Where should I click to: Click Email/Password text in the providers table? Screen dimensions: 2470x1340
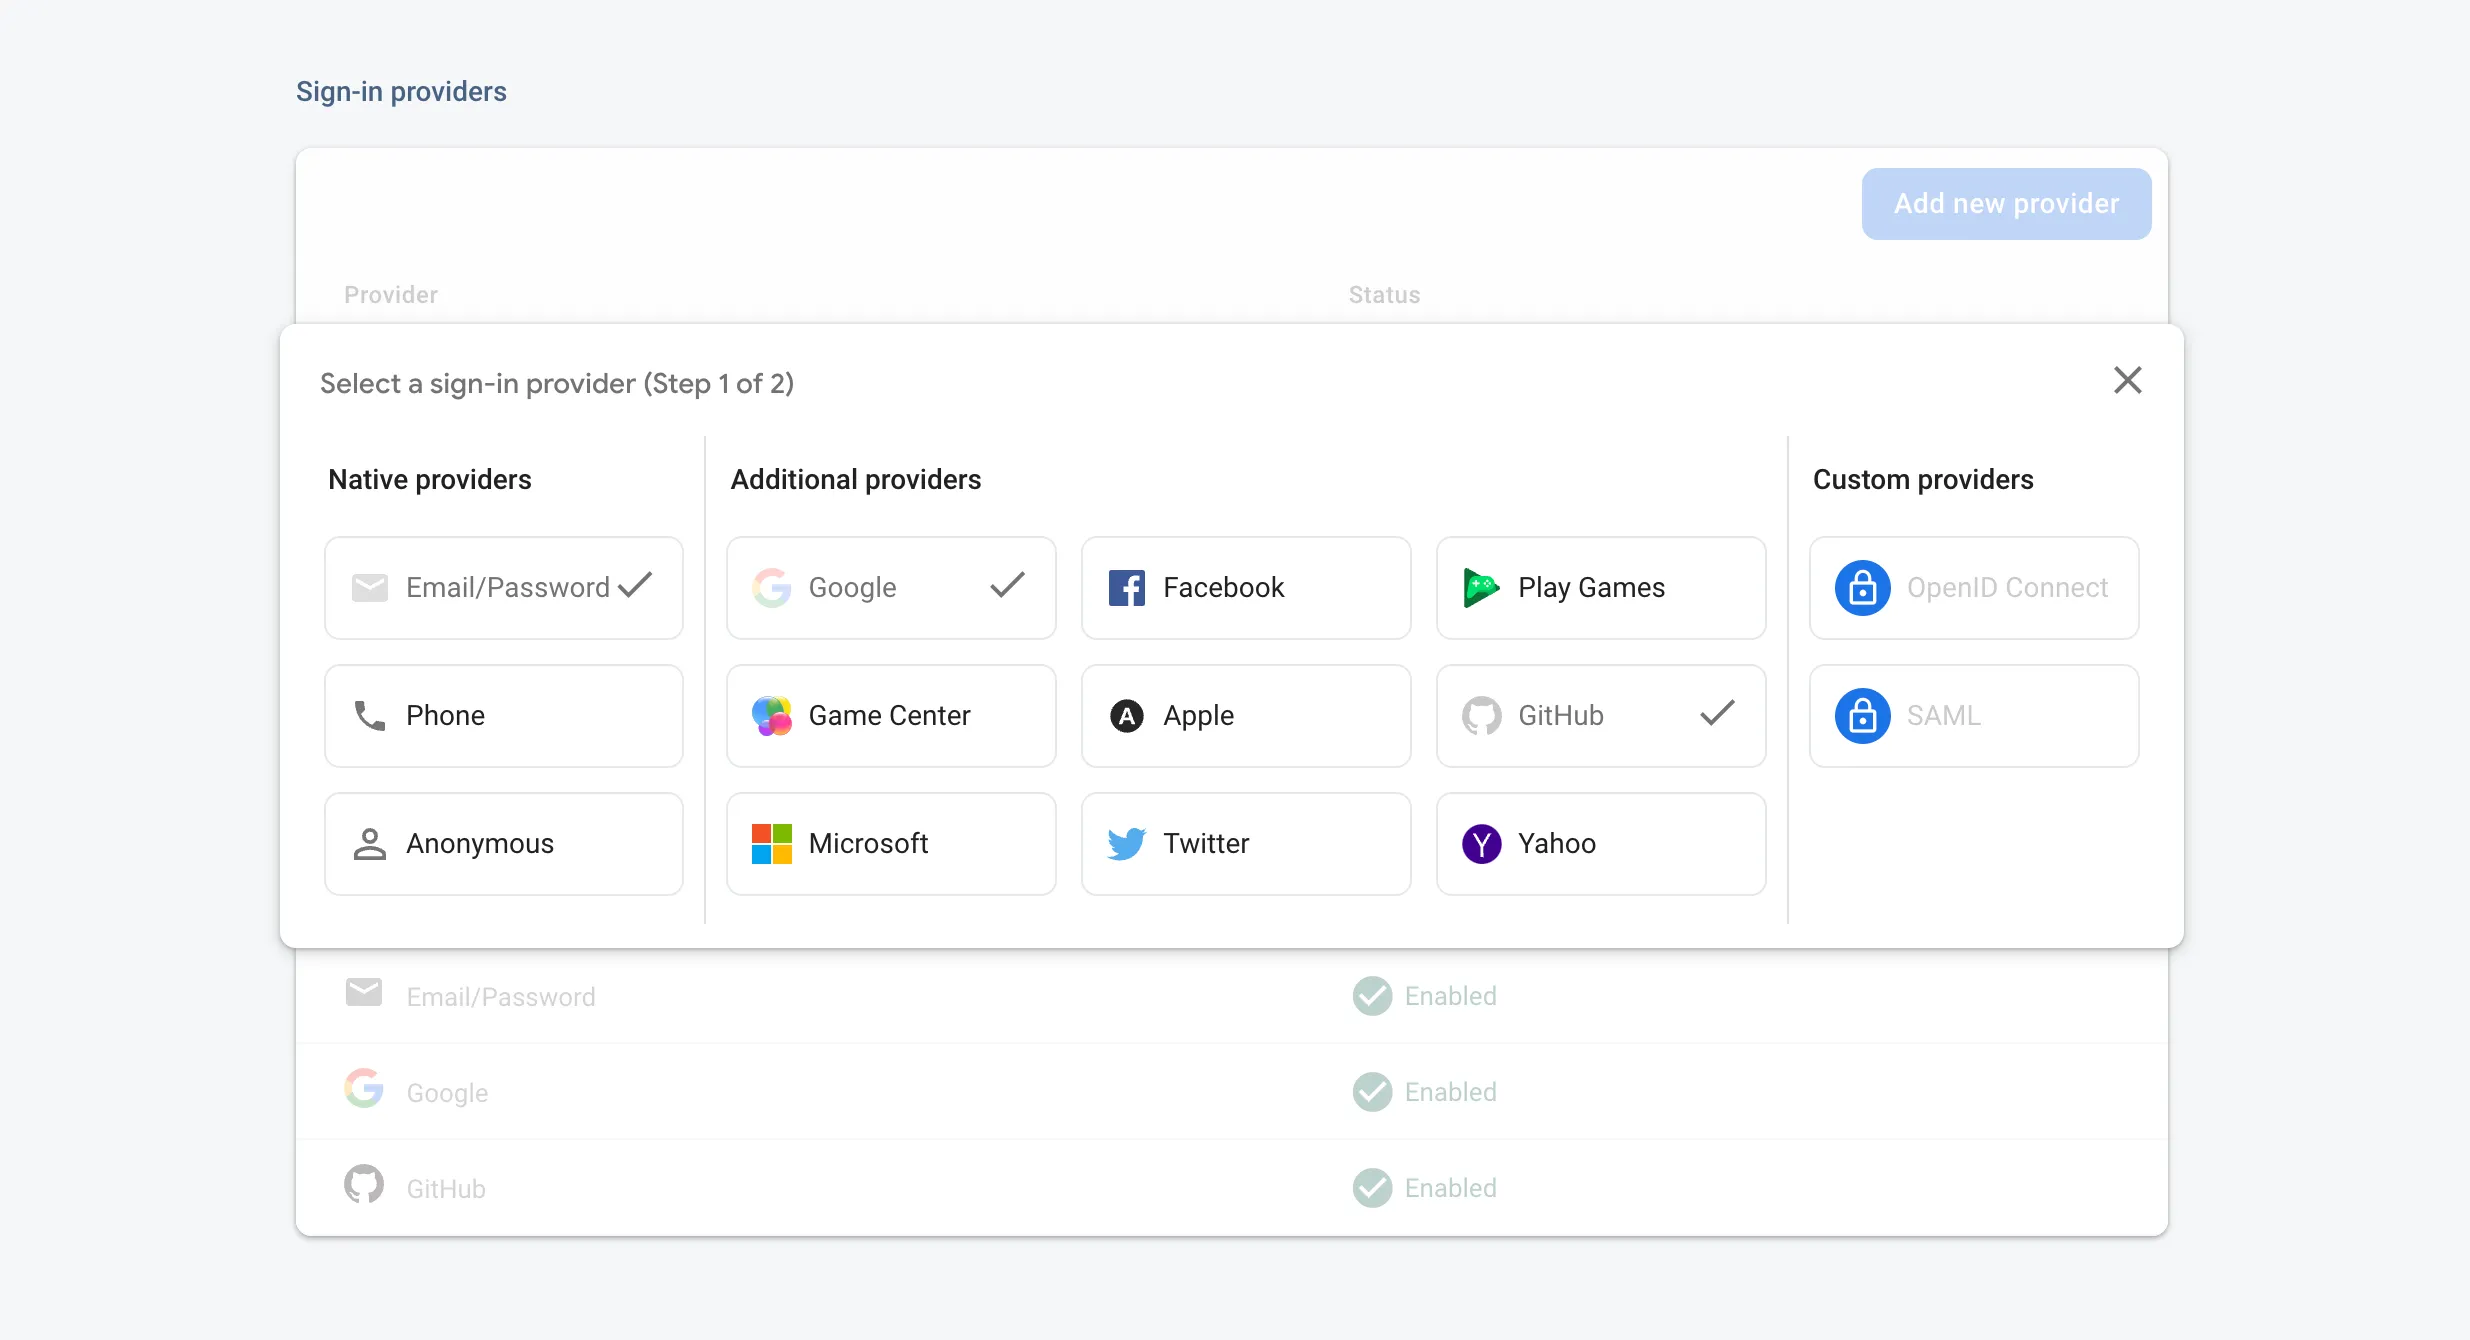click(x=500, y=997)
